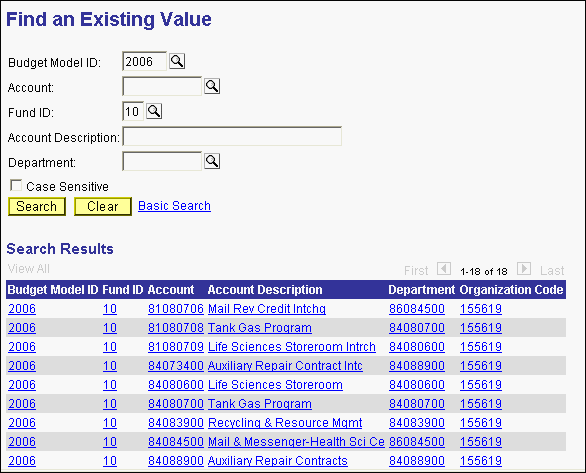The height and width of the screenshot is (473, 586).
Task: Sort by Organization Code column header
Action: tap(511, 290)
